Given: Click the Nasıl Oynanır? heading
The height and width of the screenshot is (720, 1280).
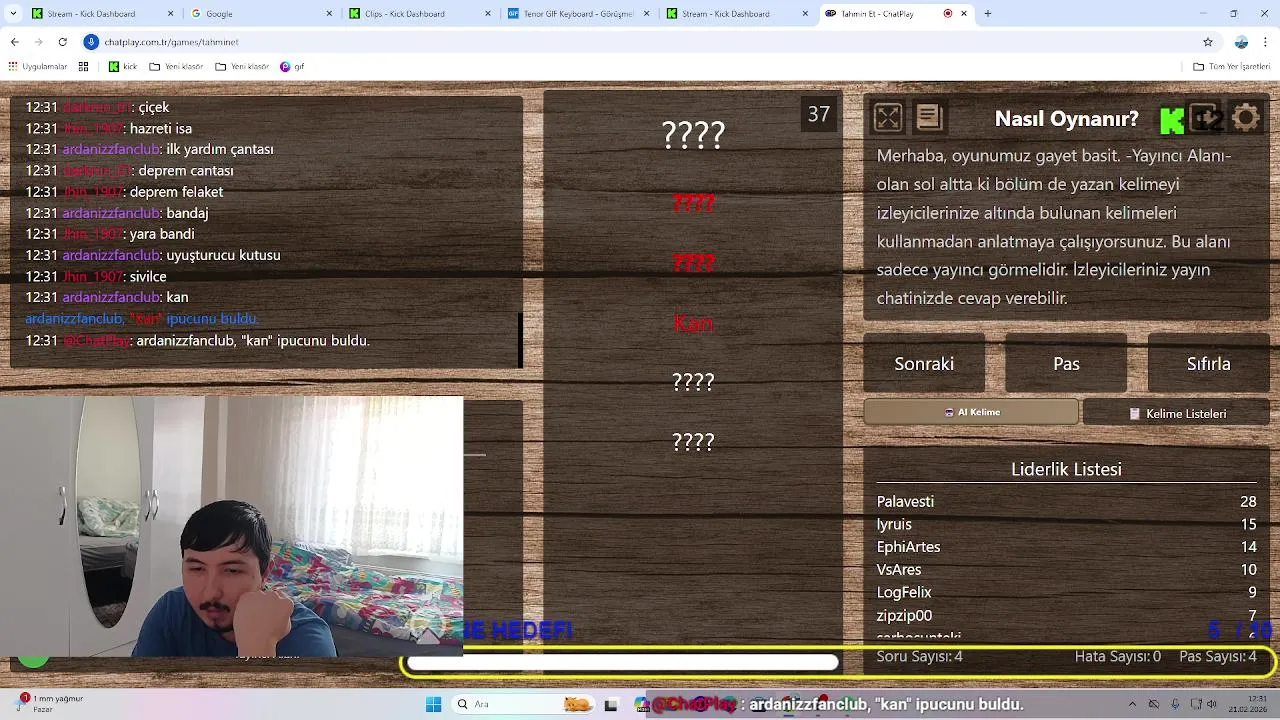Looking at the screenshot, I should tap(1066, 119).
